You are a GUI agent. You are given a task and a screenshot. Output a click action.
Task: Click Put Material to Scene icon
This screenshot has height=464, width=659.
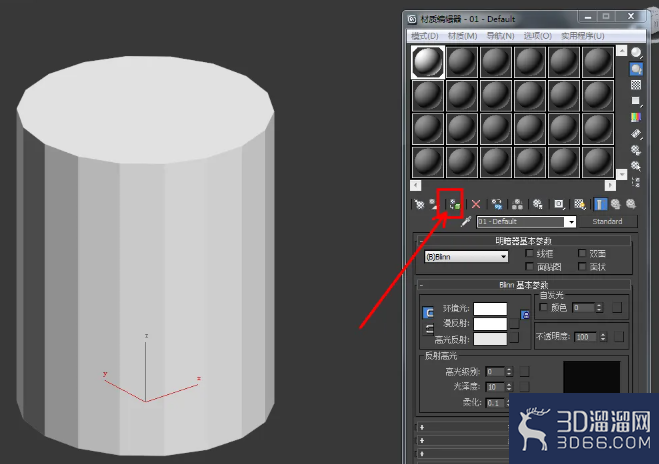click(x=434, y=204)
